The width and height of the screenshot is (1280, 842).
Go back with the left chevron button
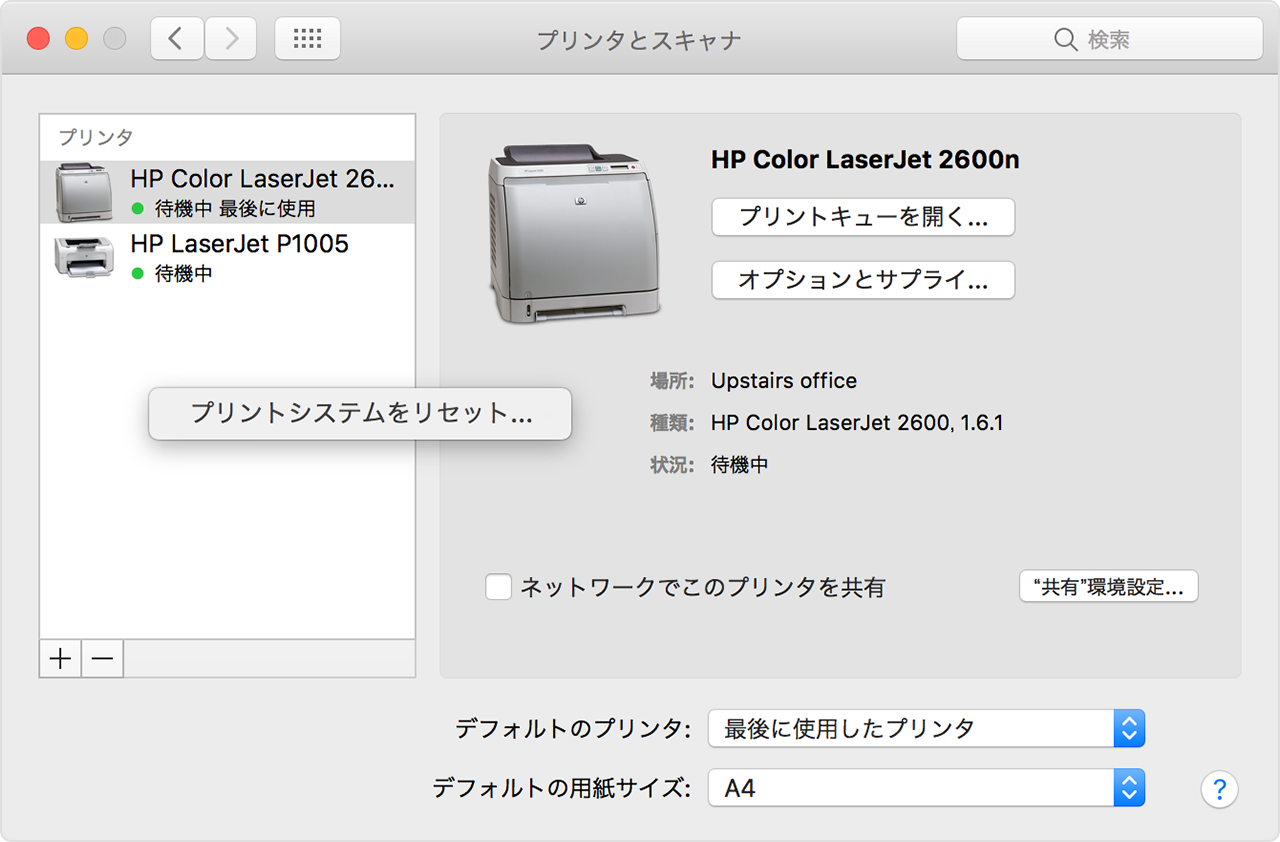click(x=177, y=39)
